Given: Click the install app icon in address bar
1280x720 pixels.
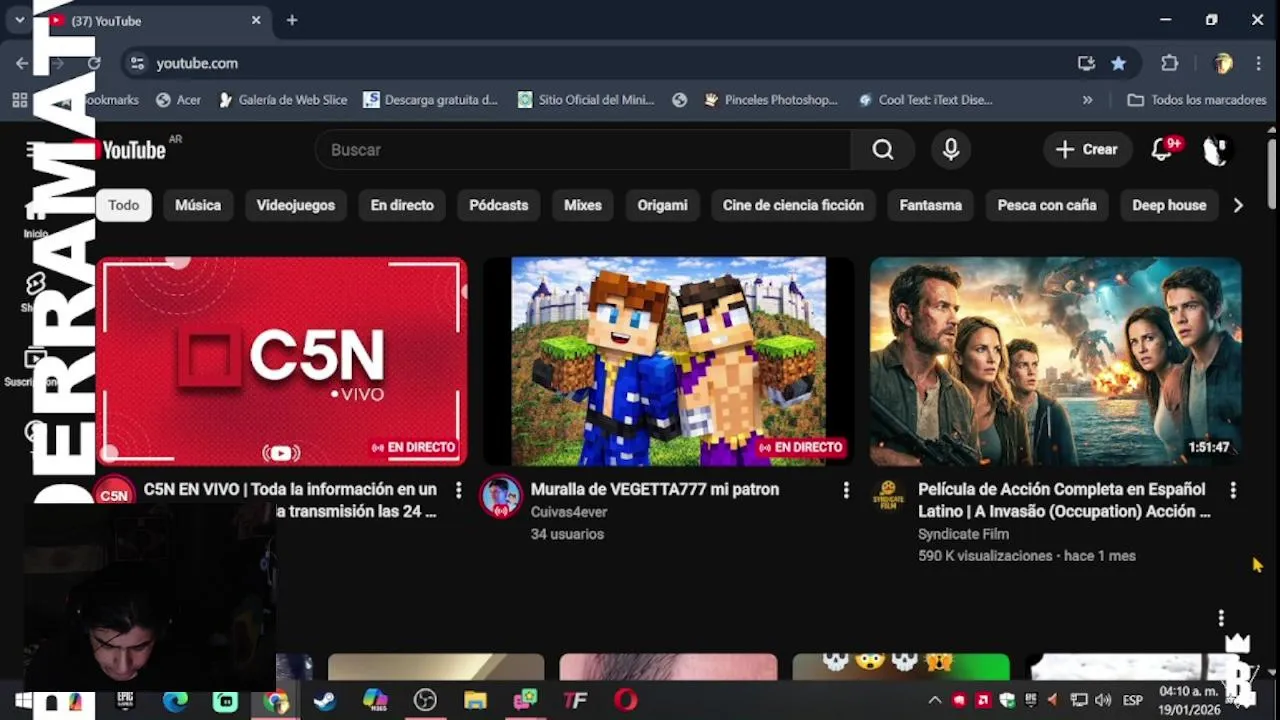Looking at the screenshot, I should pos(1086,63).
